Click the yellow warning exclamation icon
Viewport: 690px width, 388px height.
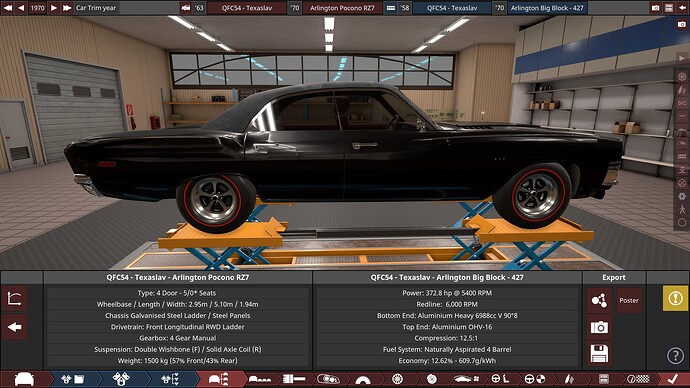coord(675,298)
